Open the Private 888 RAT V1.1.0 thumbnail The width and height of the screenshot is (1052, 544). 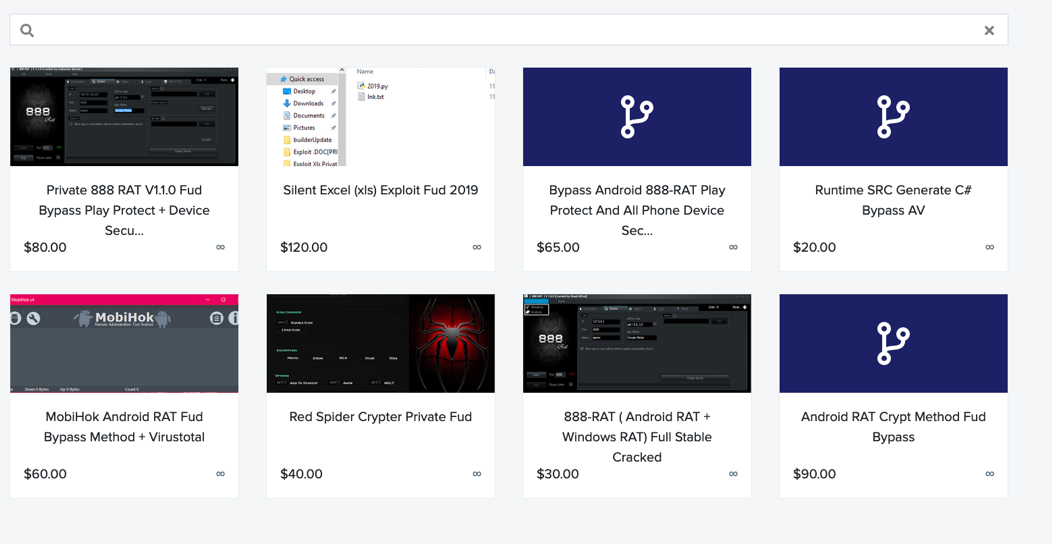pyautogui.click(x=124, y=117)
